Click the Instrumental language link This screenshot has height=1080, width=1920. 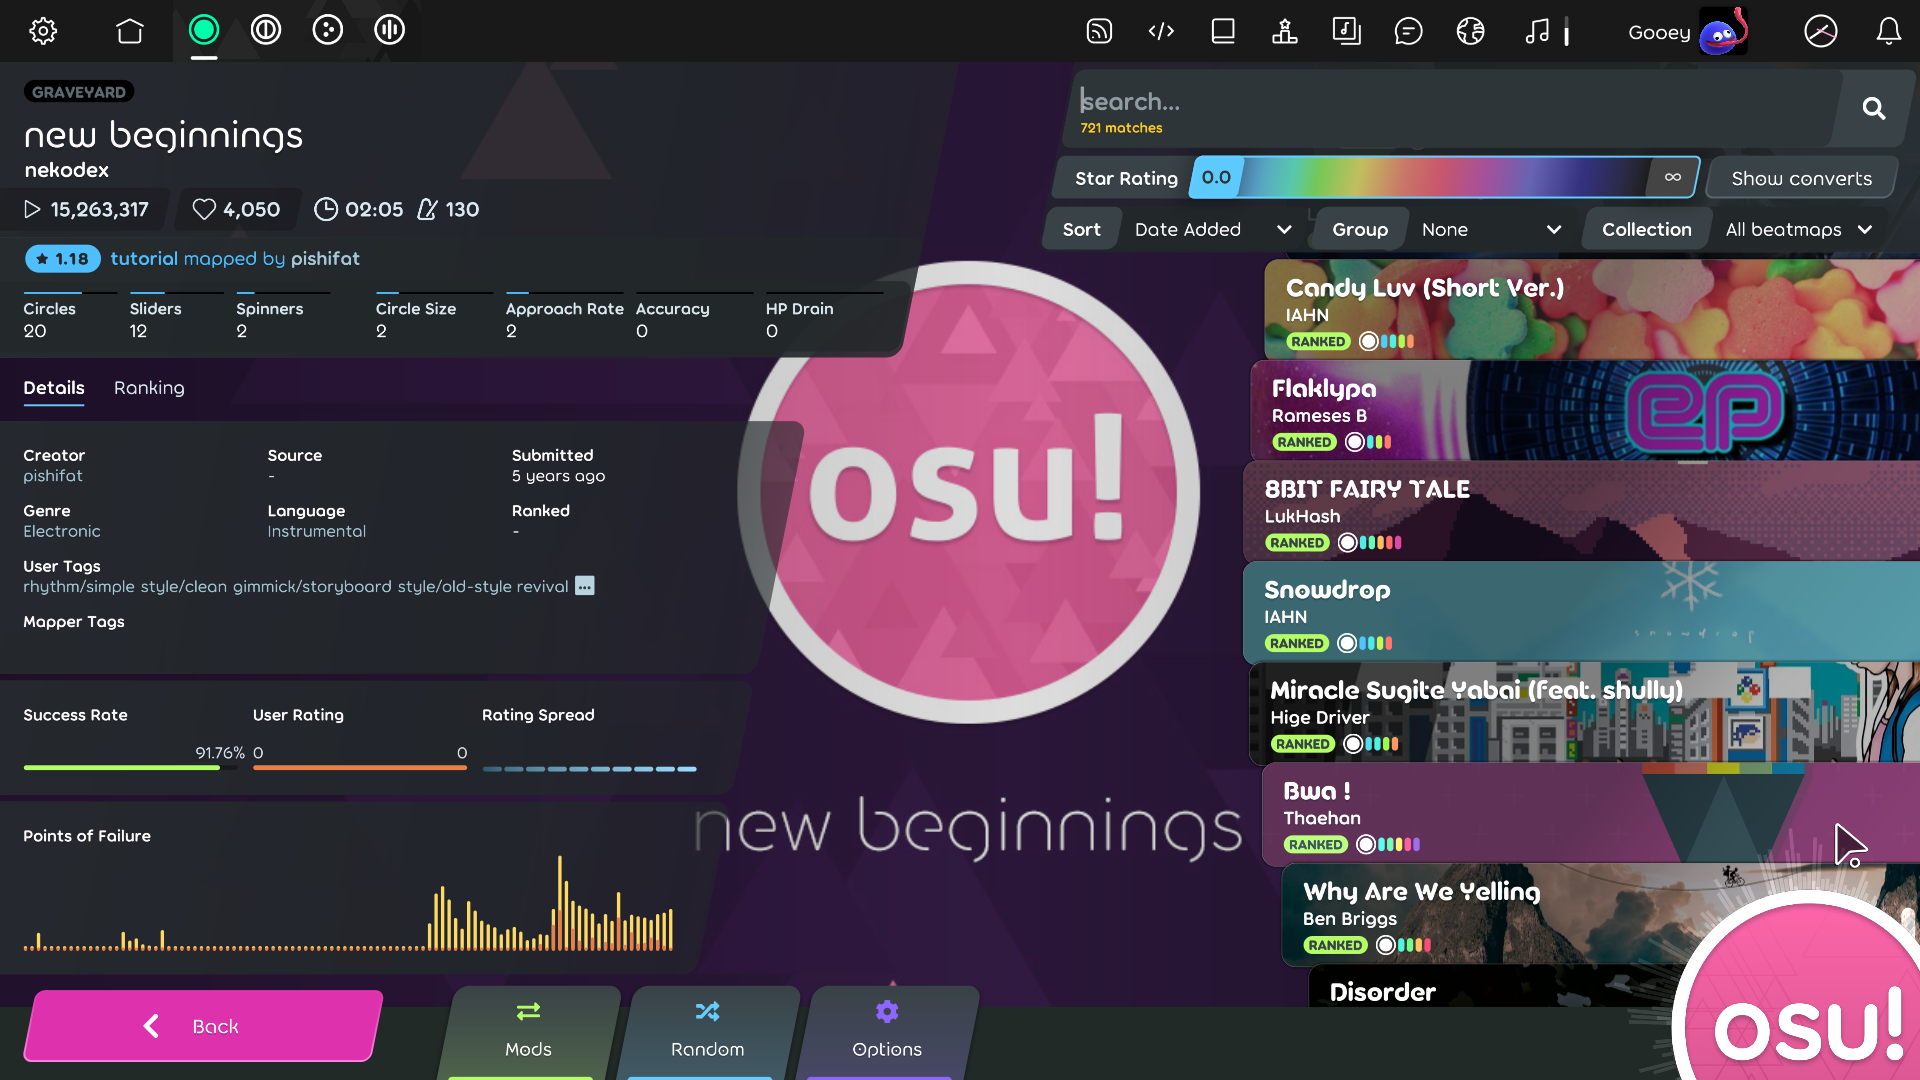click(x=316, y=531)
